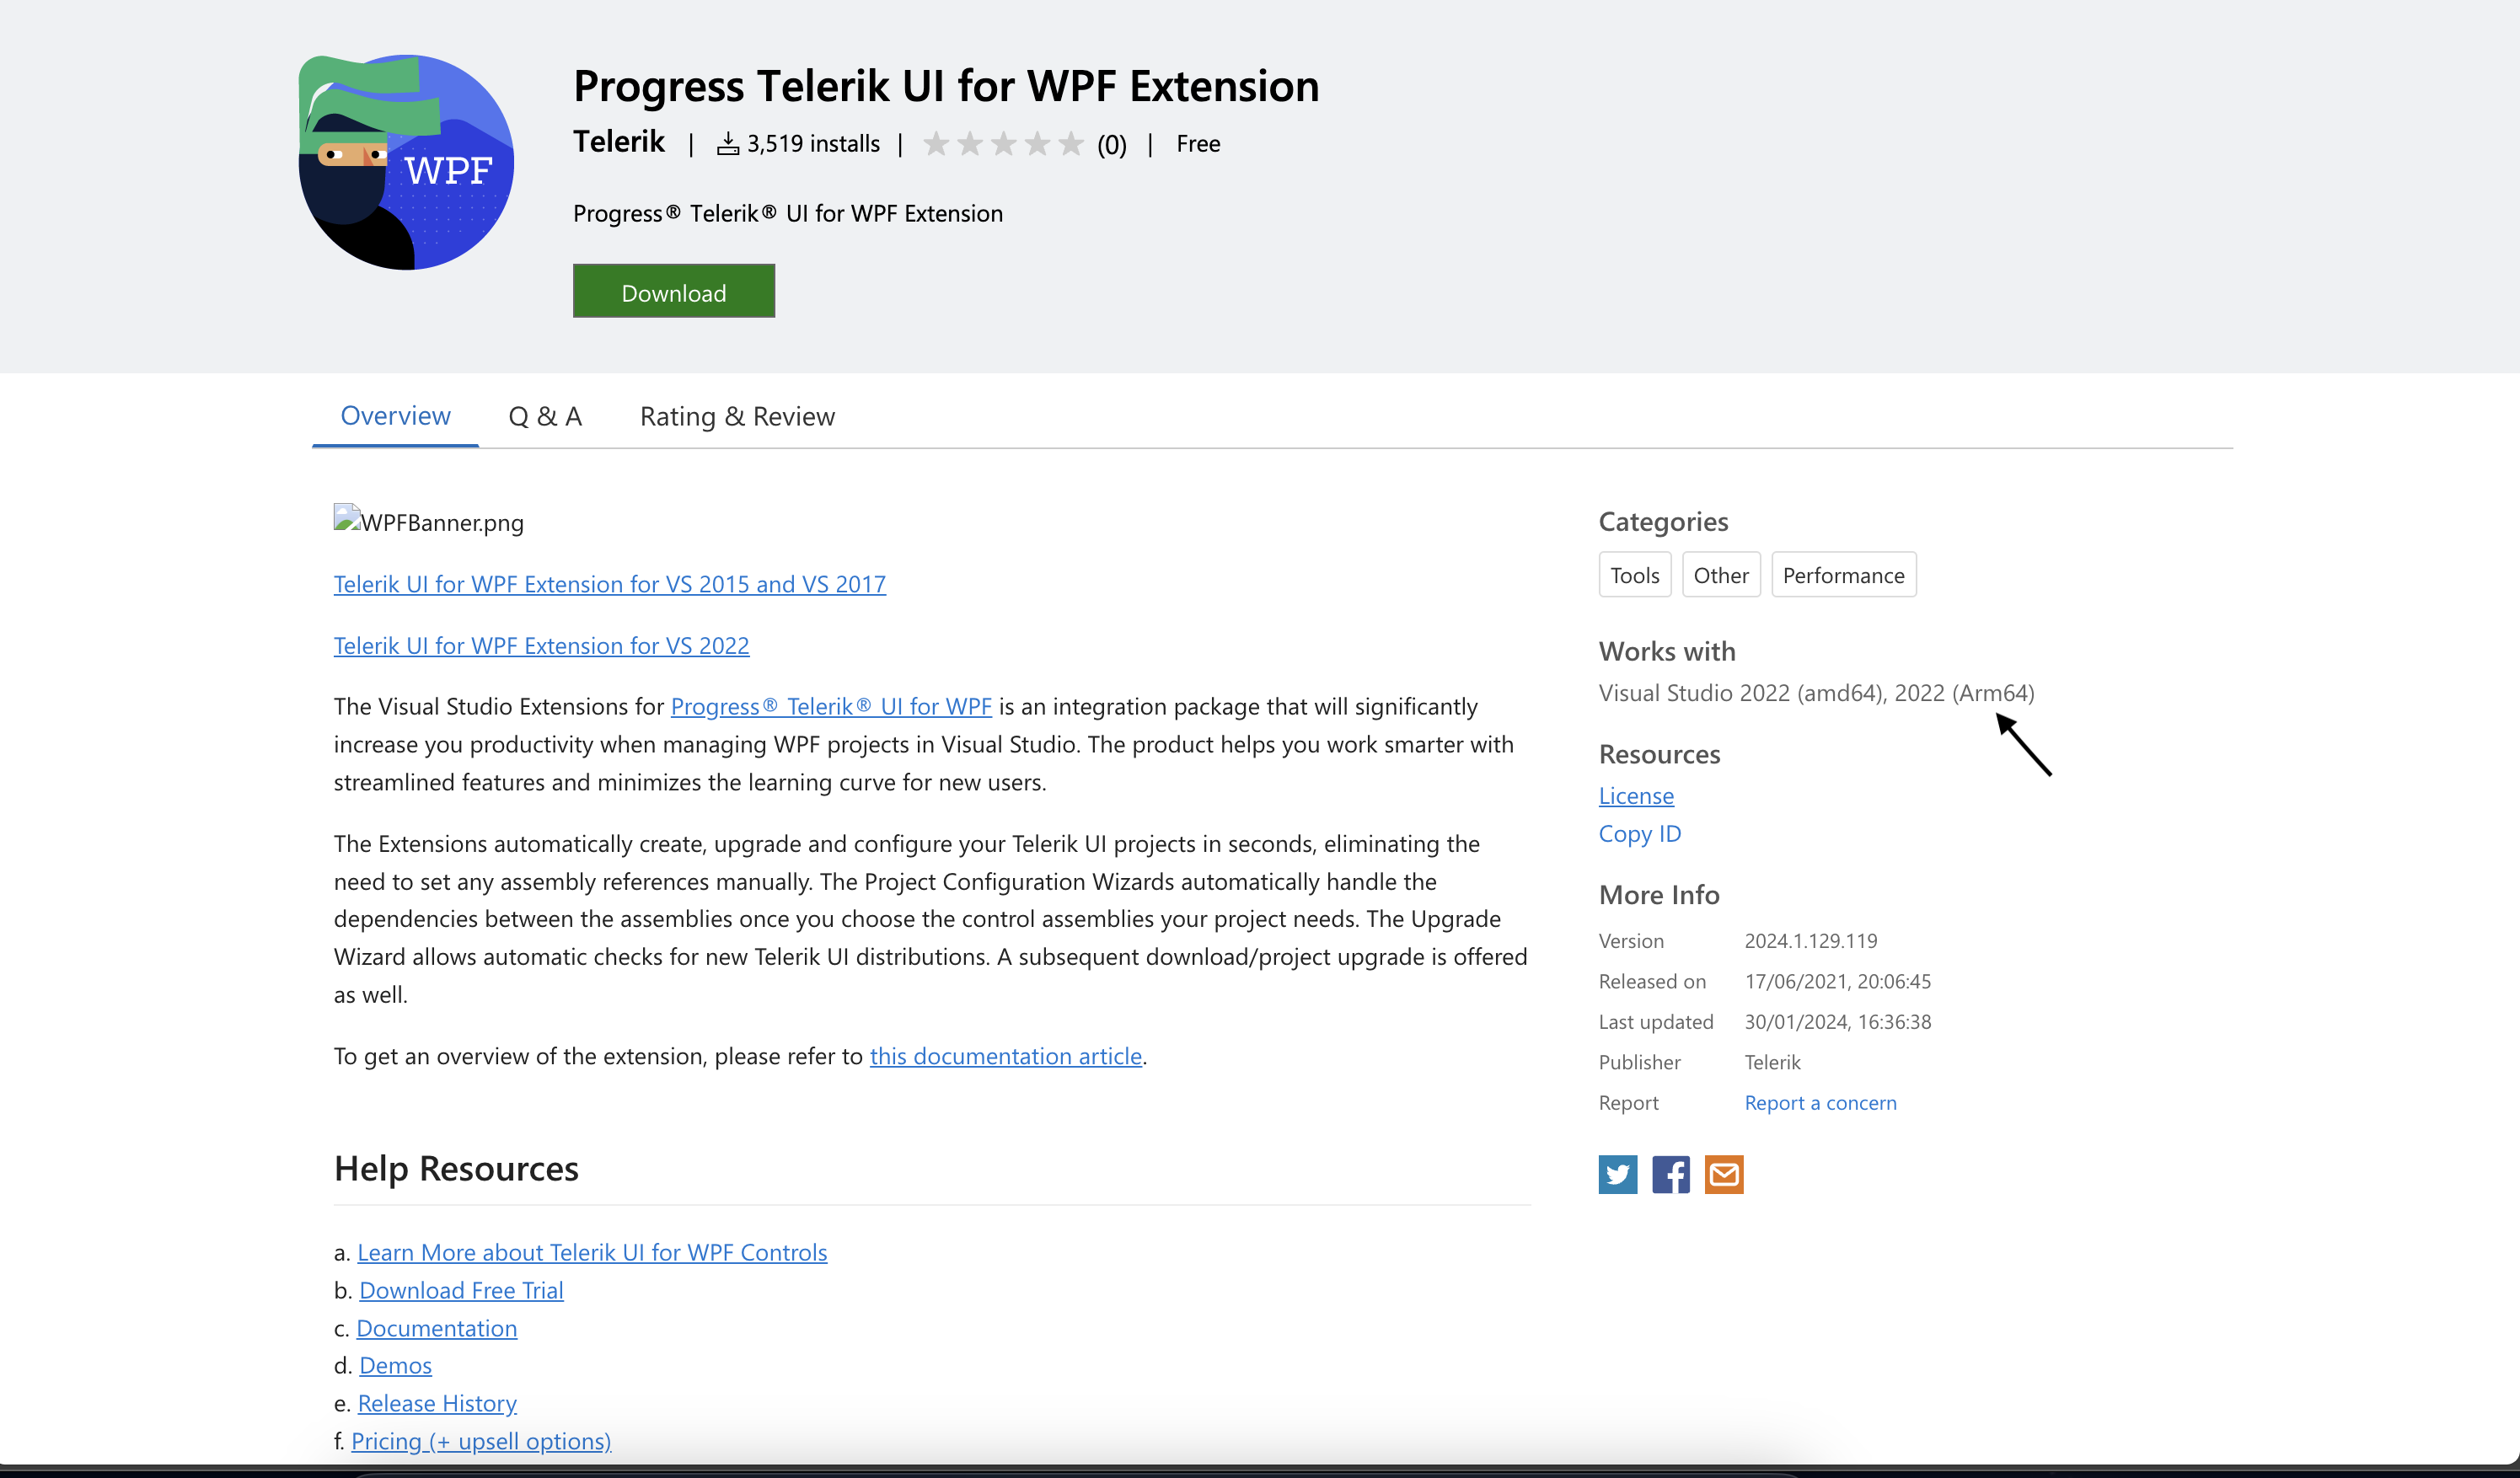Click the Other category tag

(1720, 575)
